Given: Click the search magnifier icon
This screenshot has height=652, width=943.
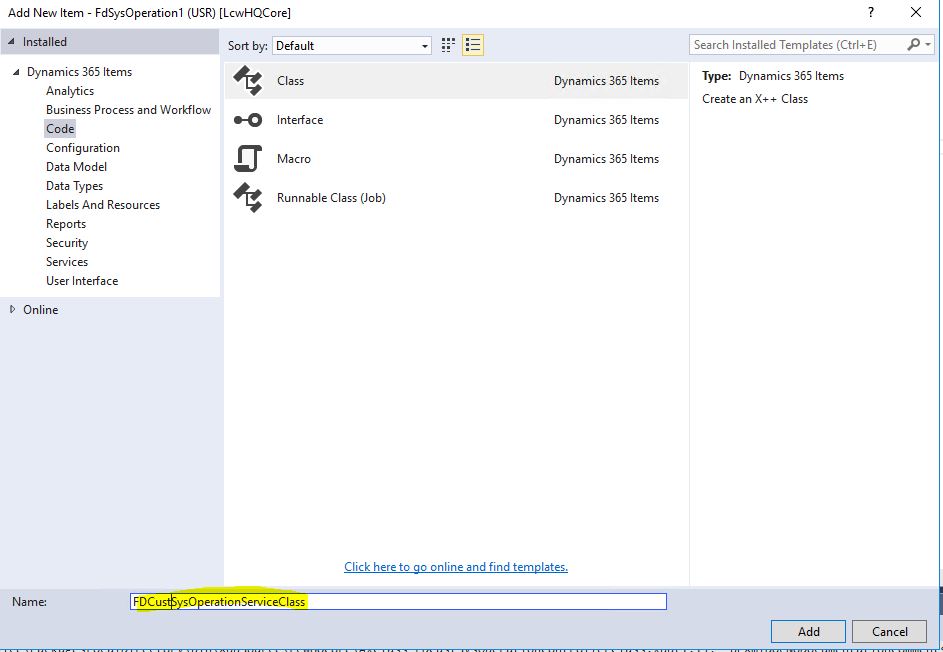Looking at the screenshot, I should click(914, 45).
